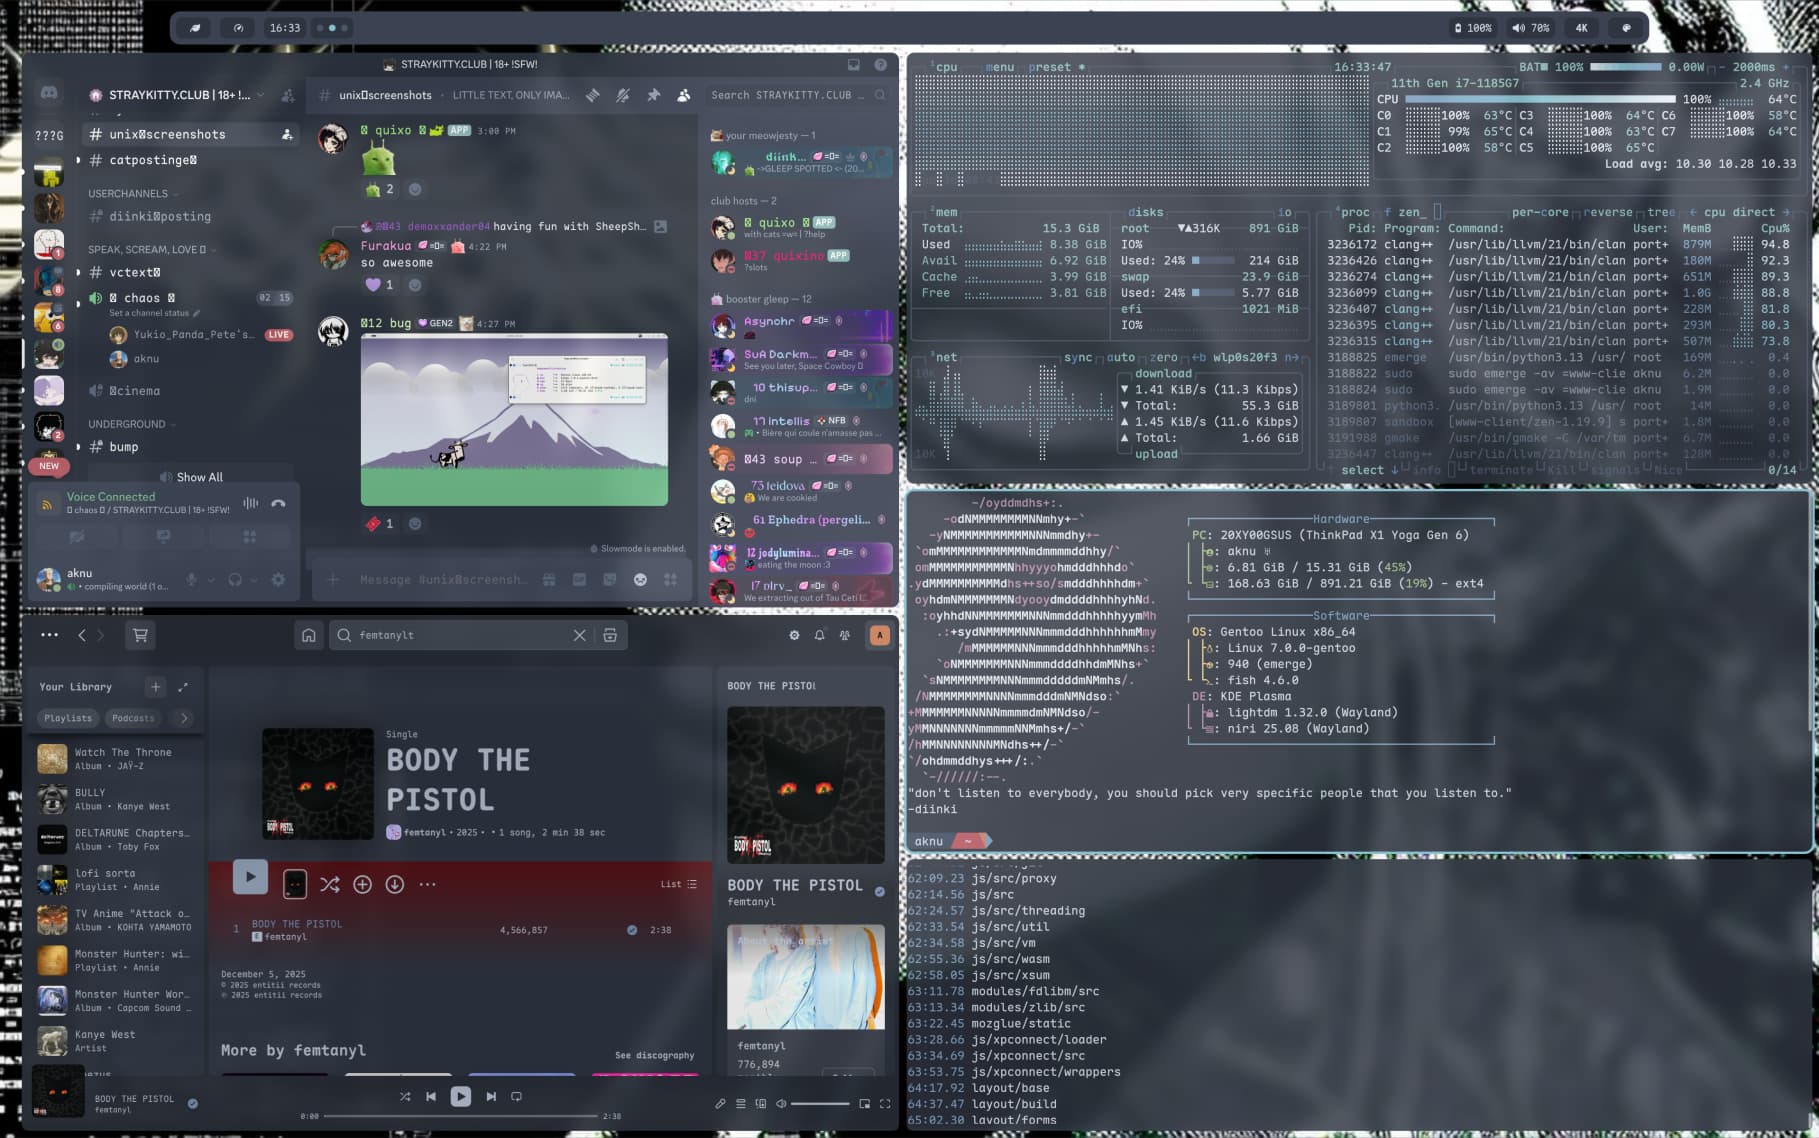This screenshot has height=1138, width=1819.
Task: Go to Spotify Home
Action: click(x=309, y=635)
